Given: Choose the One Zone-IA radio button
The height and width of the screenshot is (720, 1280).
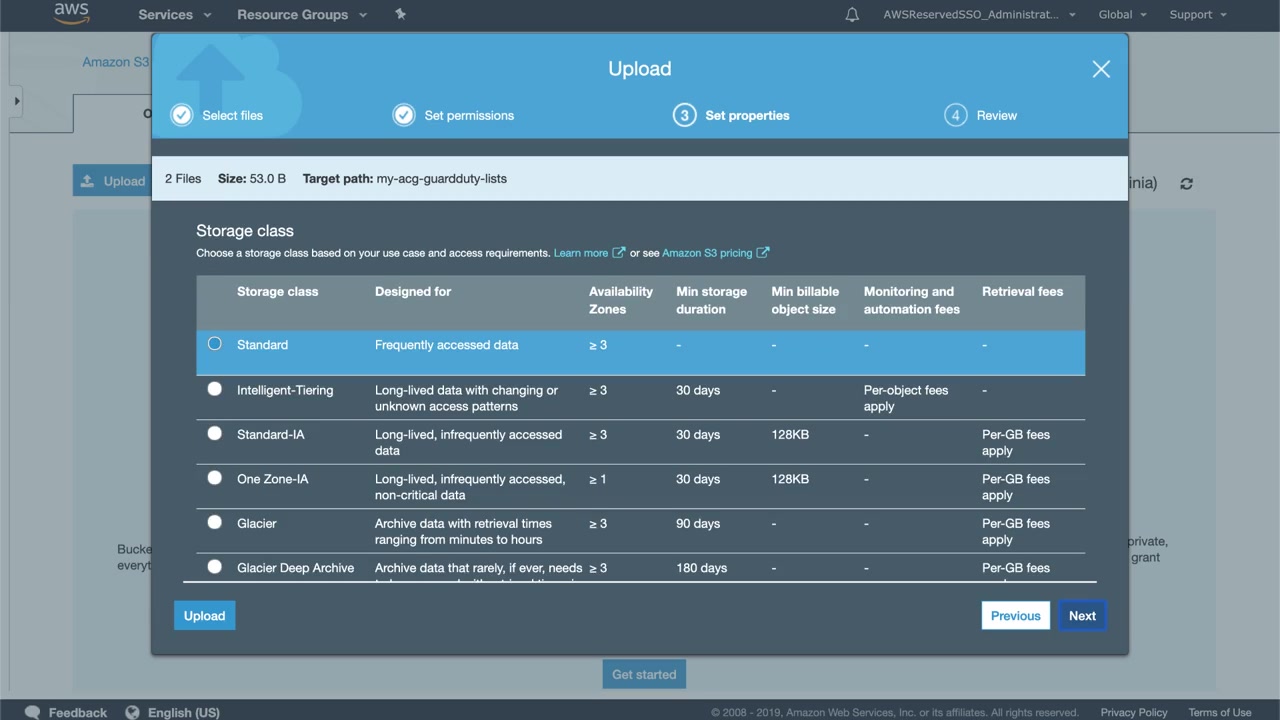Looking at the screenshot, I should (214, 478).
